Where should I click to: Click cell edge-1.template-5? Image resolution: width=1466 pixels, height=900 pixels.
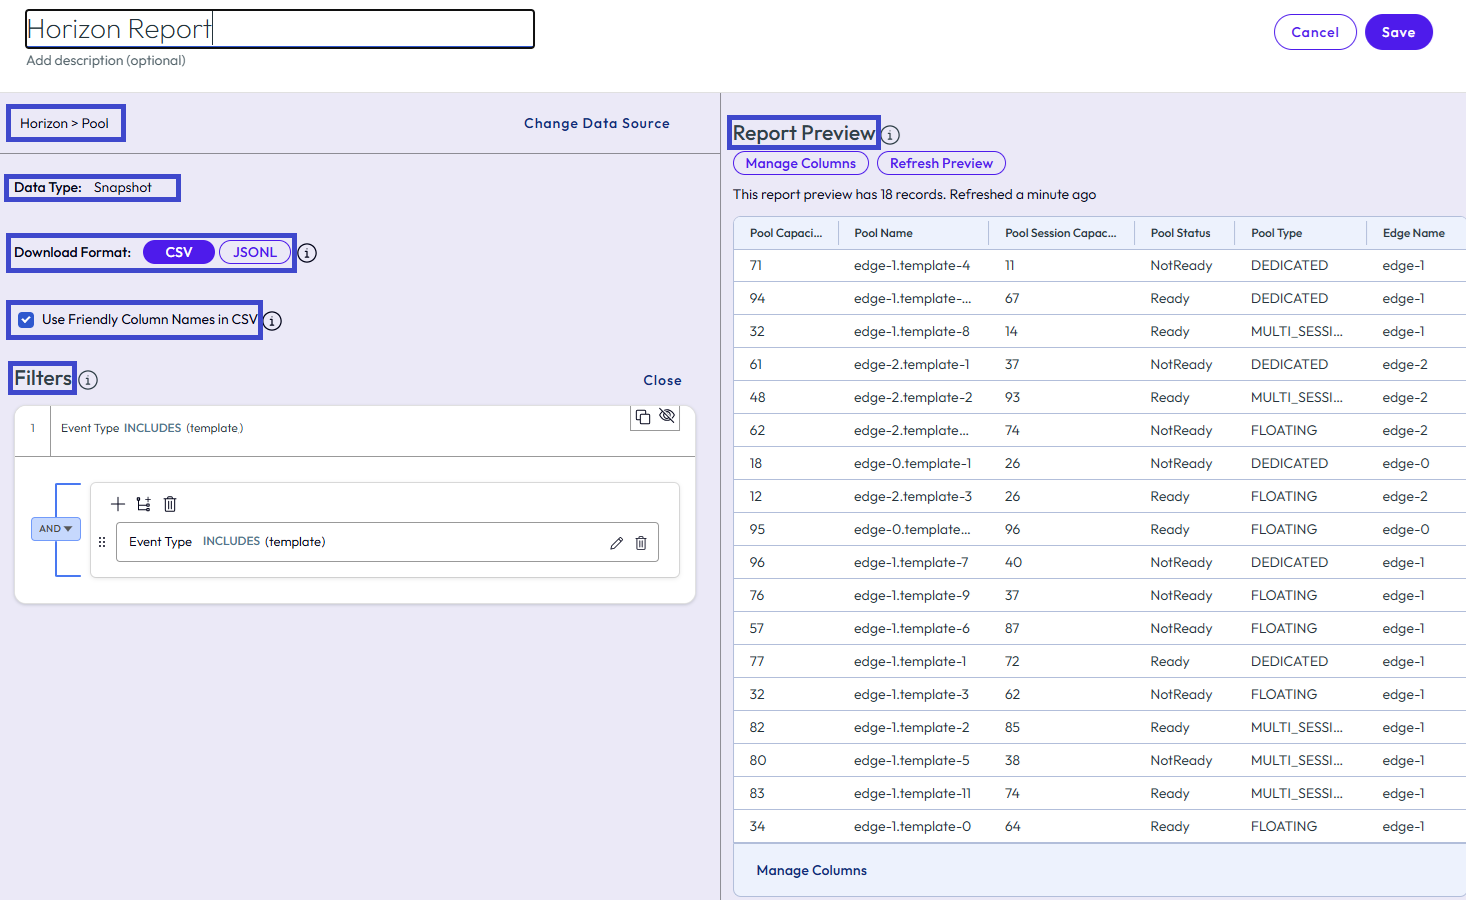click(x=912, y=760)
